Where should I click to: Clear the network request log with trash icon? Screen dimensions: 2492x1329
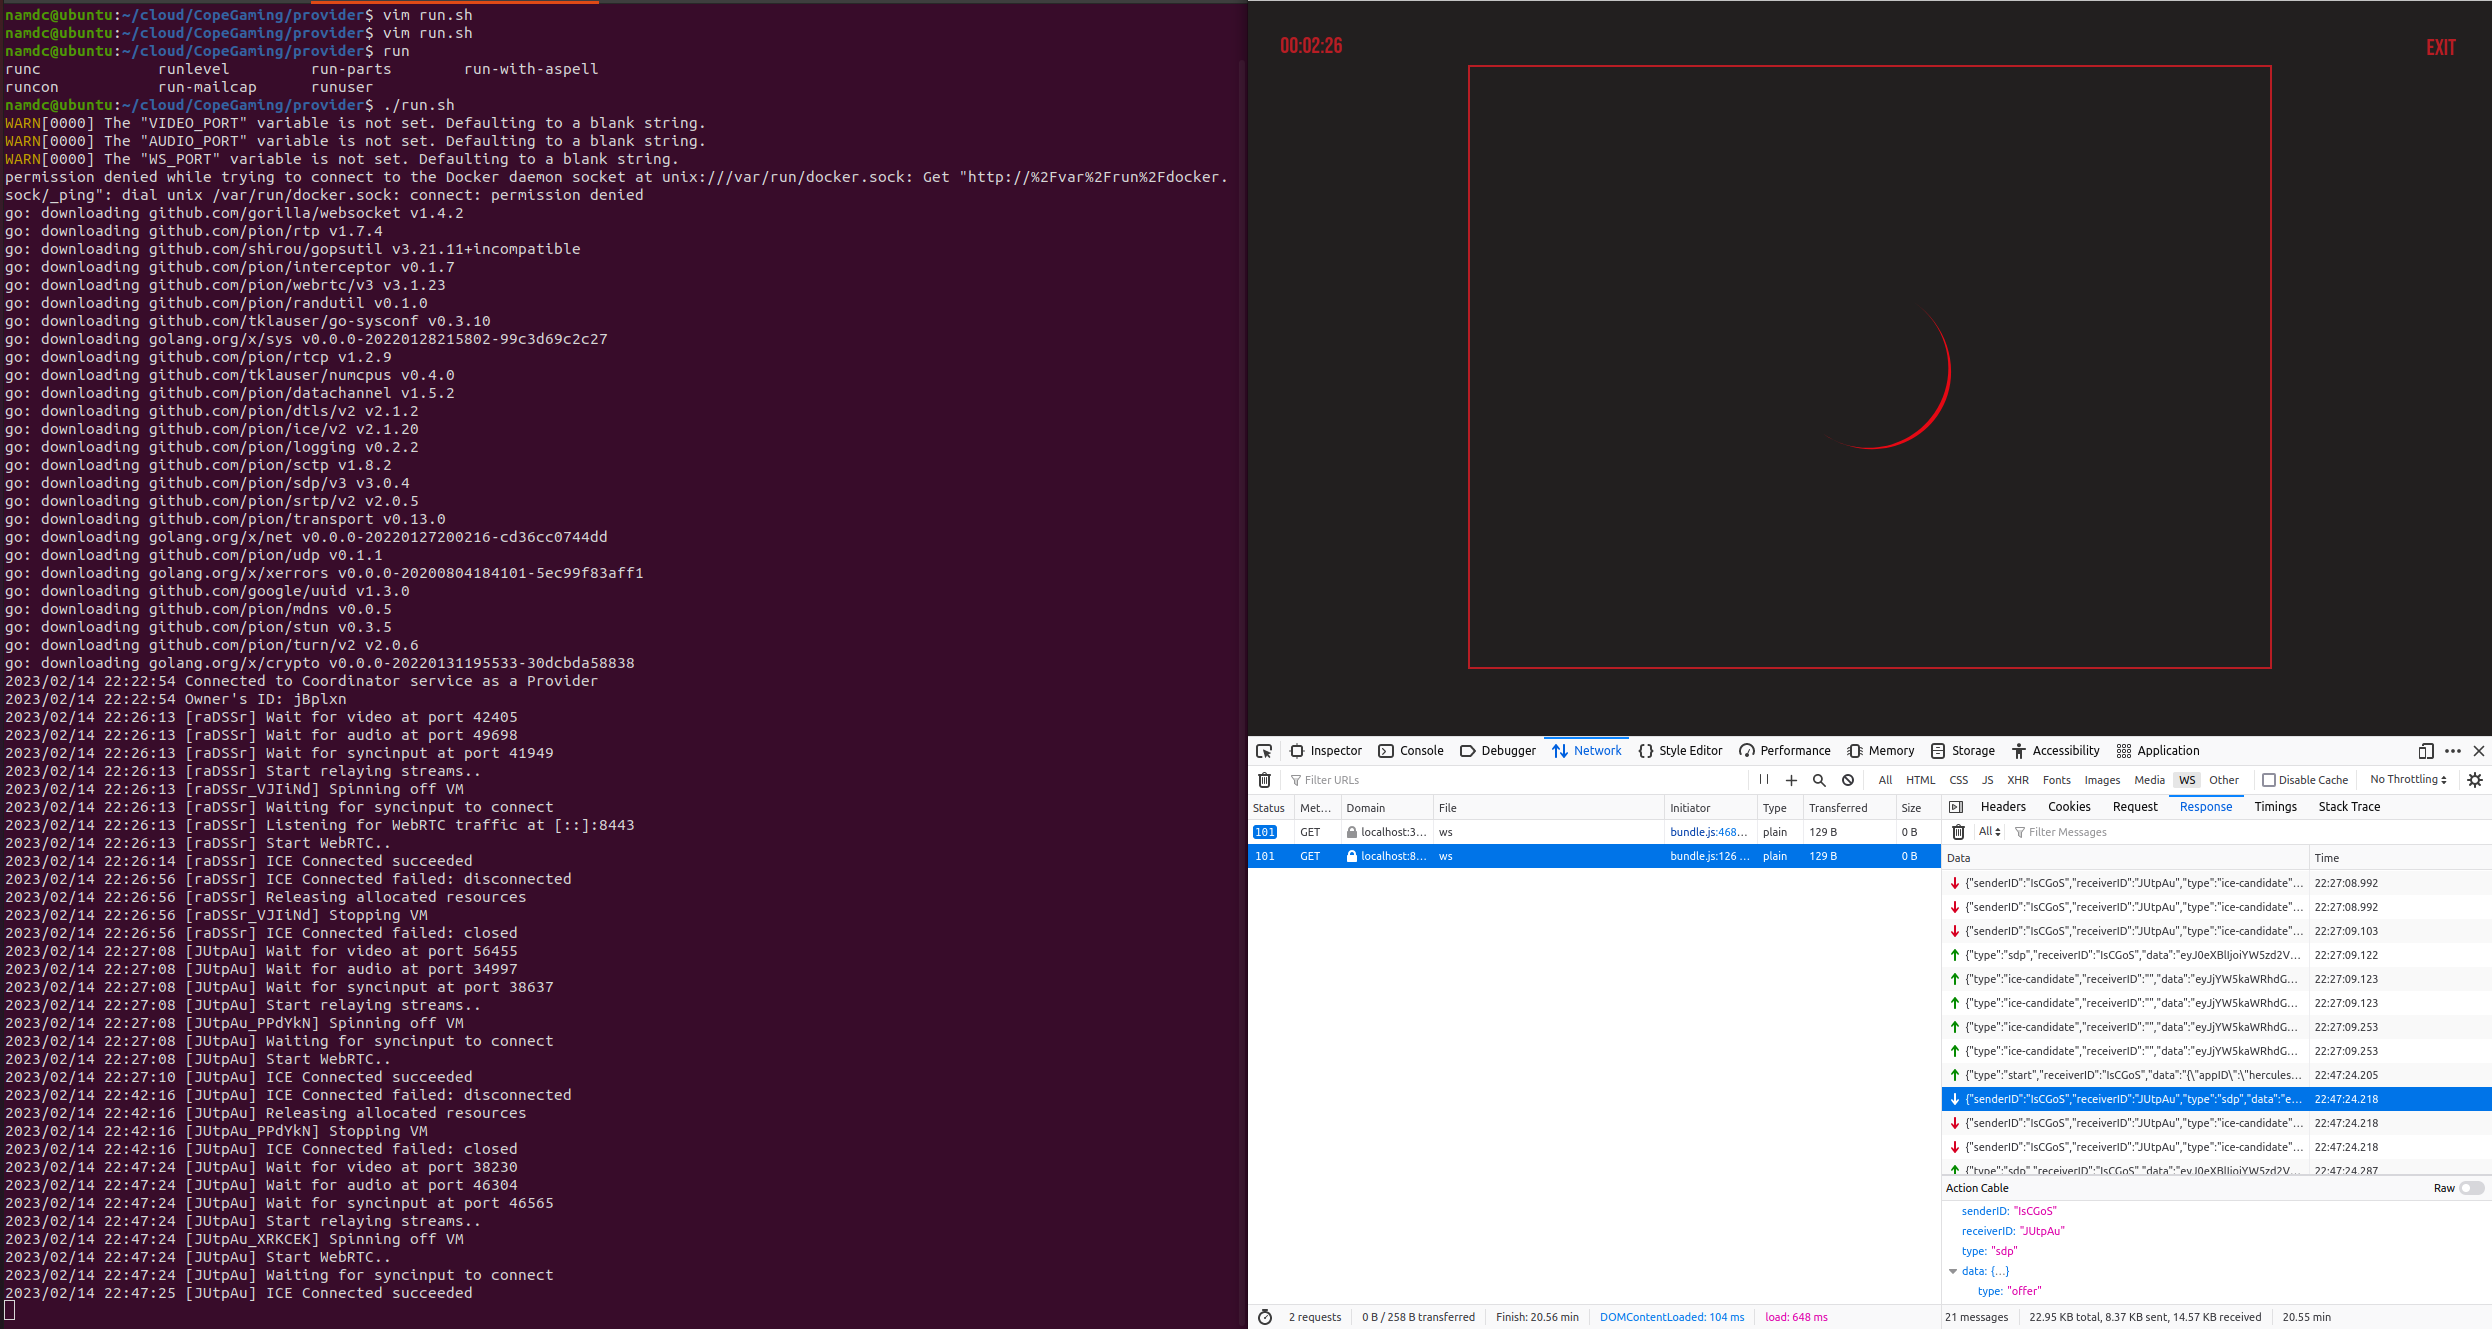pyautogui.click(x=1264, y=780)
